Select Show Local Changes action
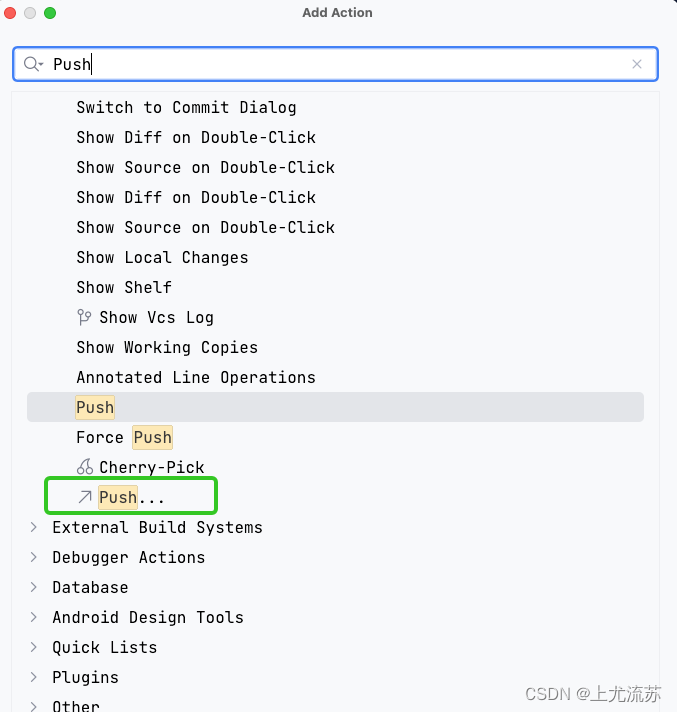 [x=162, y=257]
